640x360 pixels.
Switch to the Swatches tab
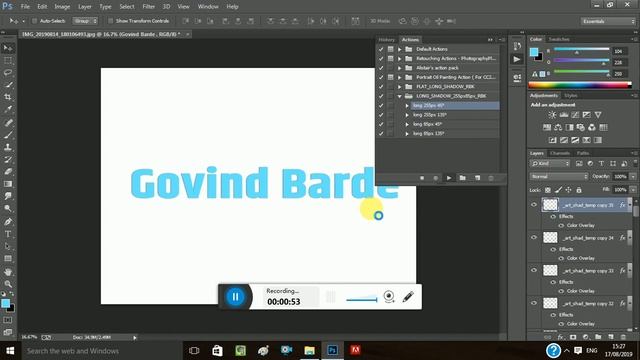tap(559, 39)
